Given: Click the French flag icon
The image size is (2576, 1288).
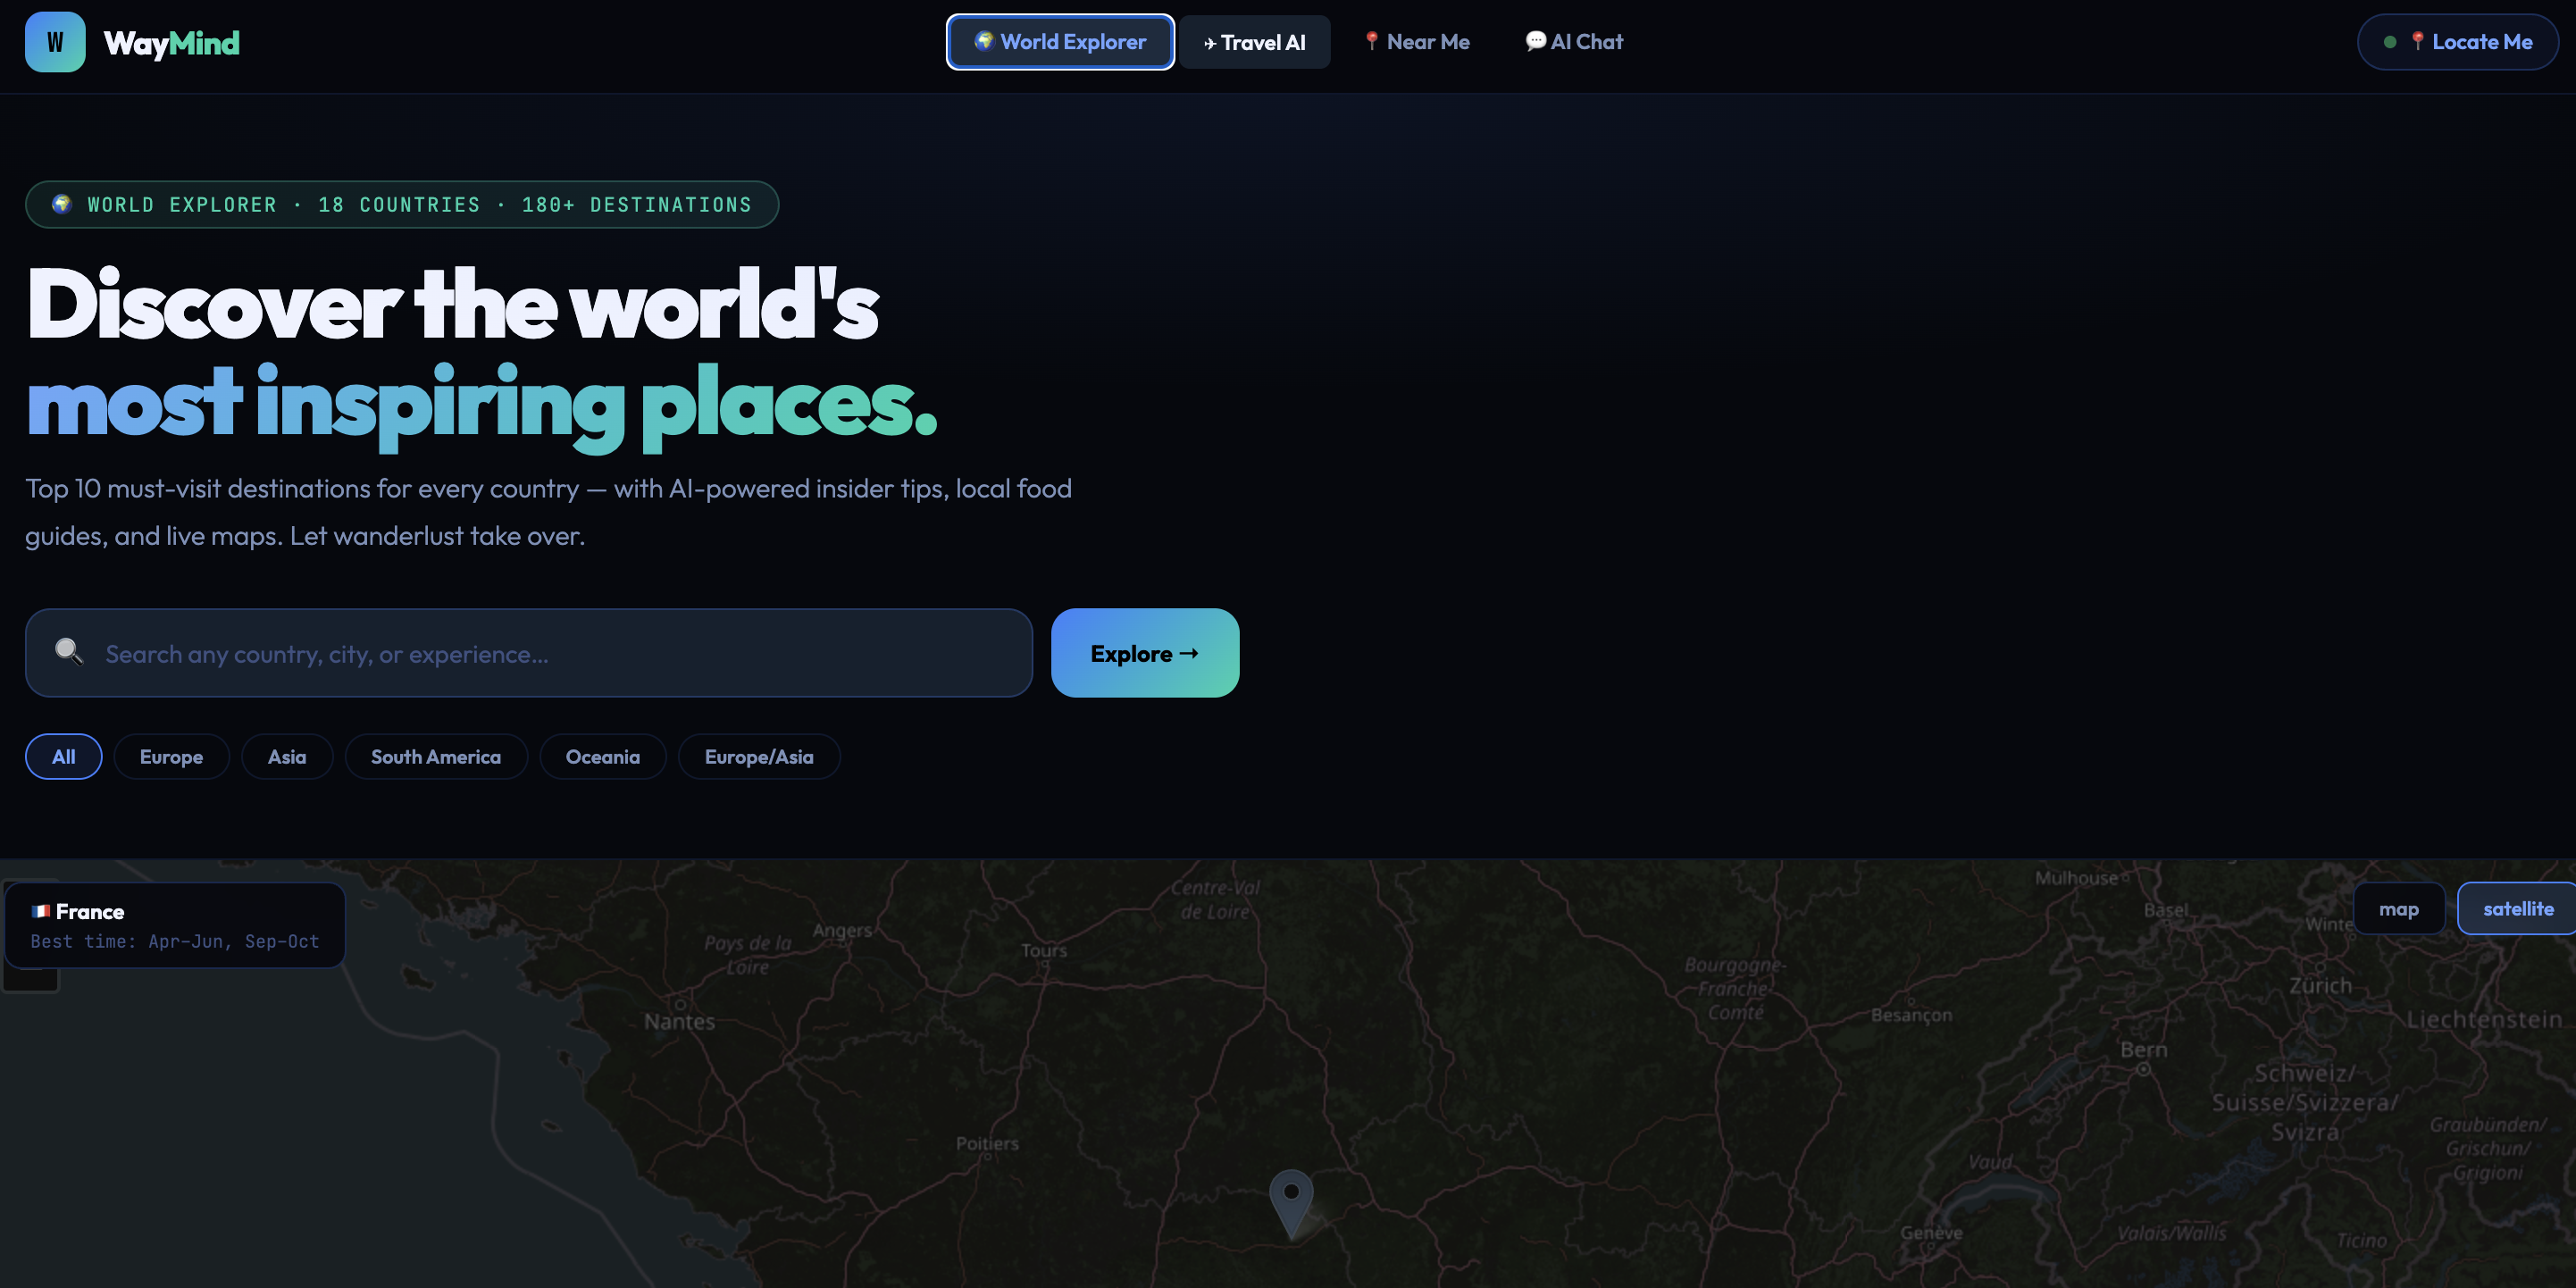Looking at the screenshot, I should [41, 911].
